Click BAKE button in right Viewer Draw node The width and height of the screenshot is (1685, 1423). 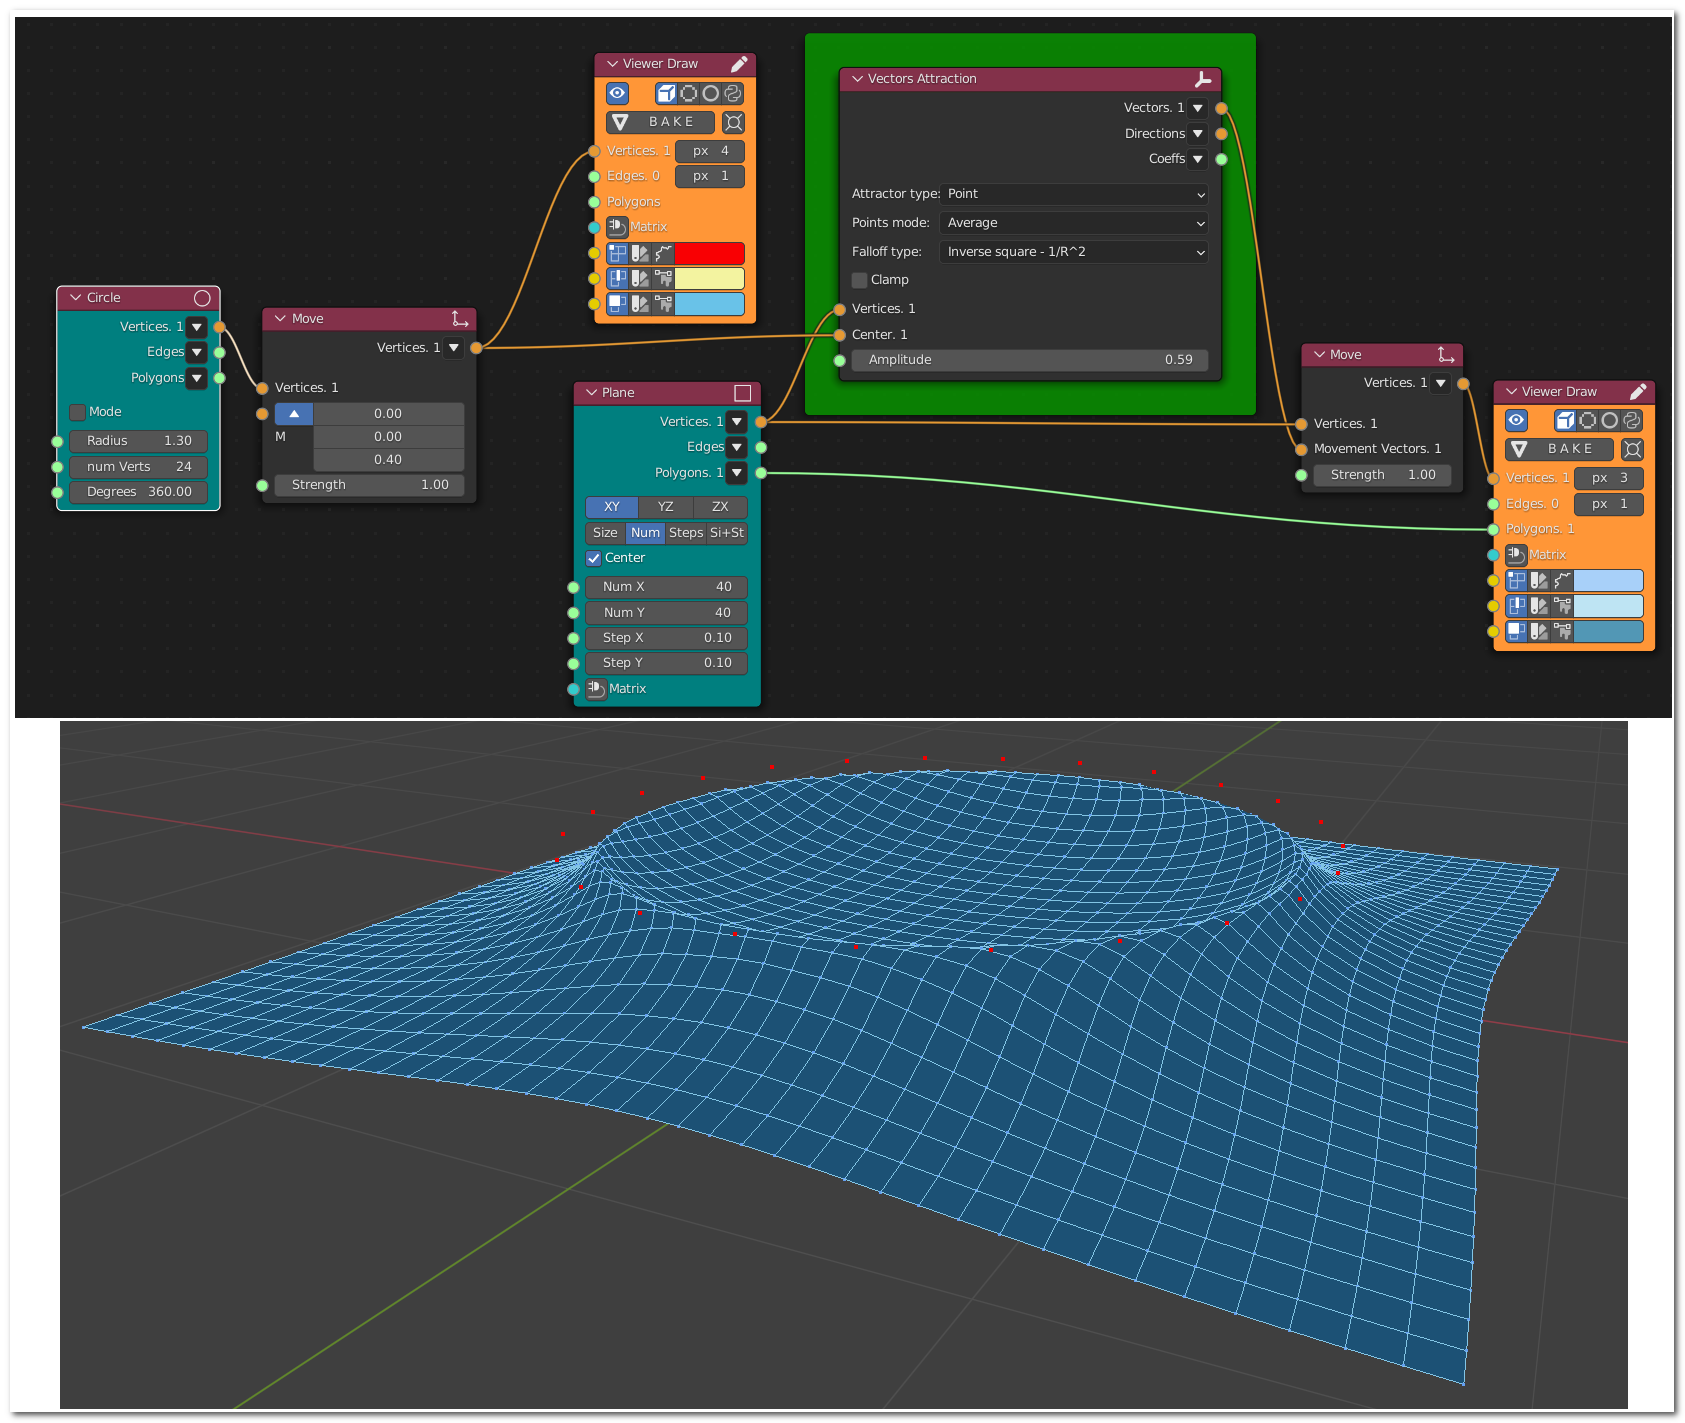tap(1560, 449)
